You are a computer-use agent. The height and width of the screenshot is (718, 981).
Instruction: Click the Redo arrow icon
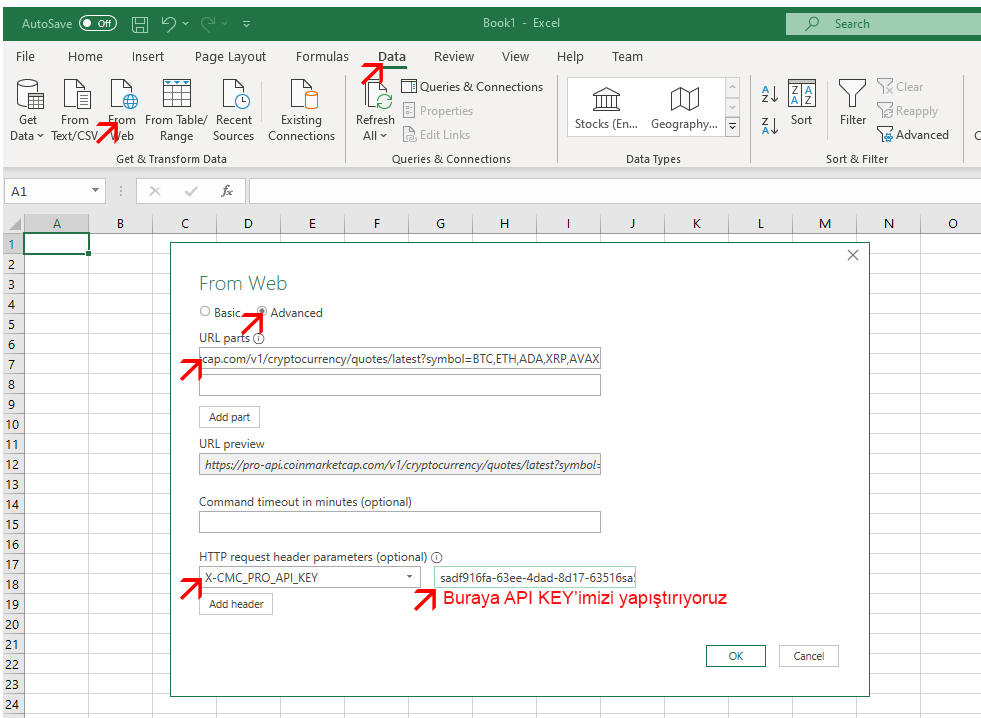click(x=208, y=24)
